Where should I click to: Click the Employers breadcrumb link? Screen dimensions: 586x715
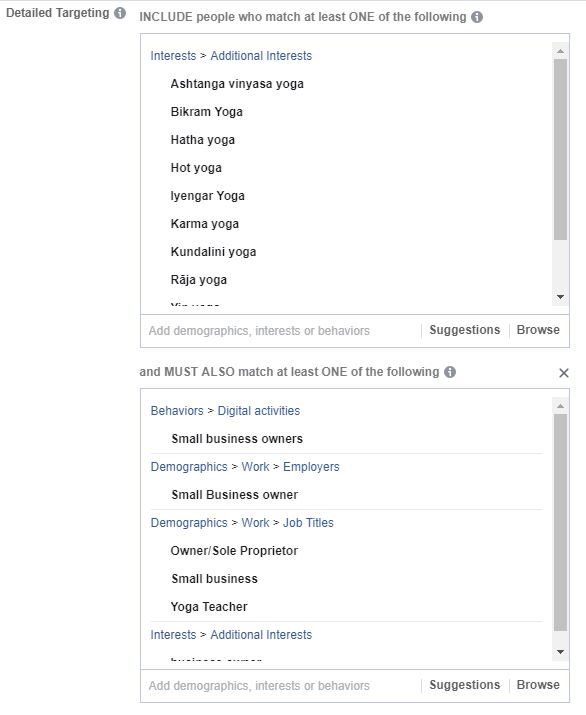click(311, 467)
